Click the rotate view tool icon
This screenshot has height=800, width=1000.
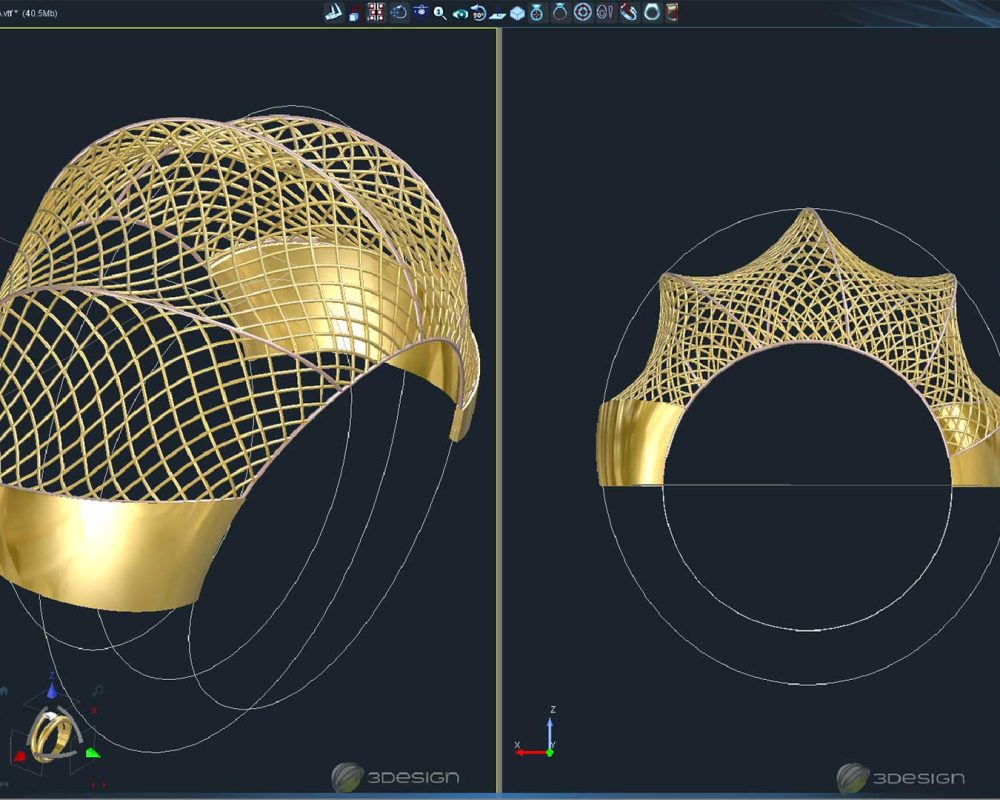pos(400,13)
